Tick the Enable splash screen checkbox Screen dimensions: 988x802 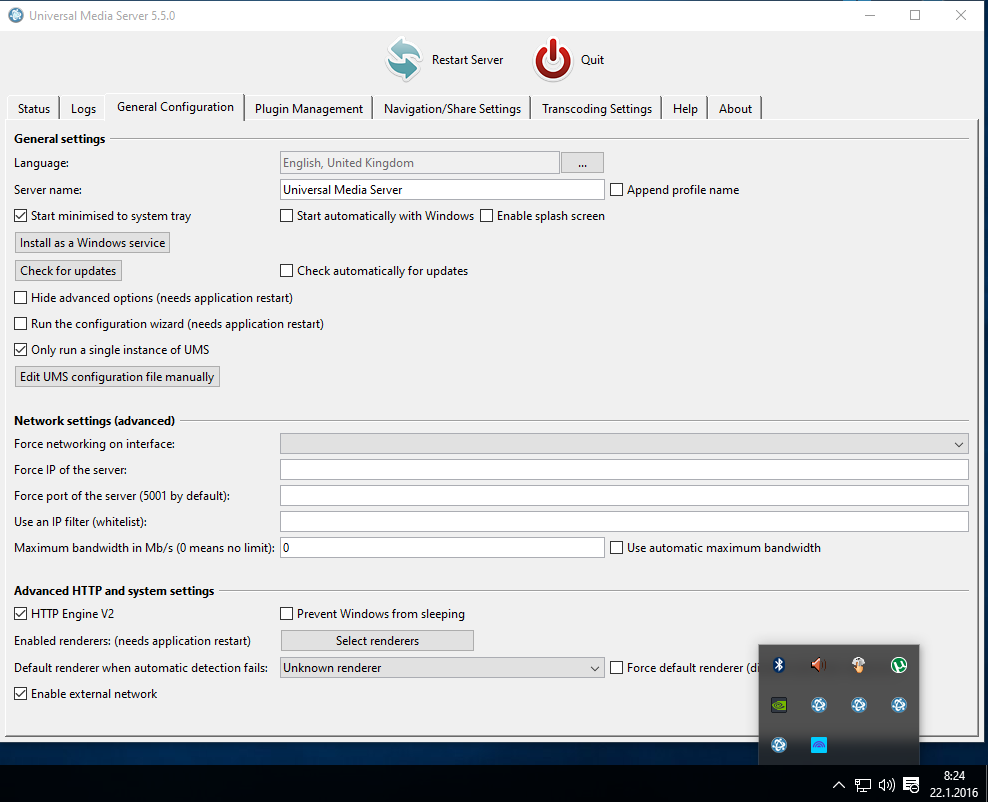[486, 216]
